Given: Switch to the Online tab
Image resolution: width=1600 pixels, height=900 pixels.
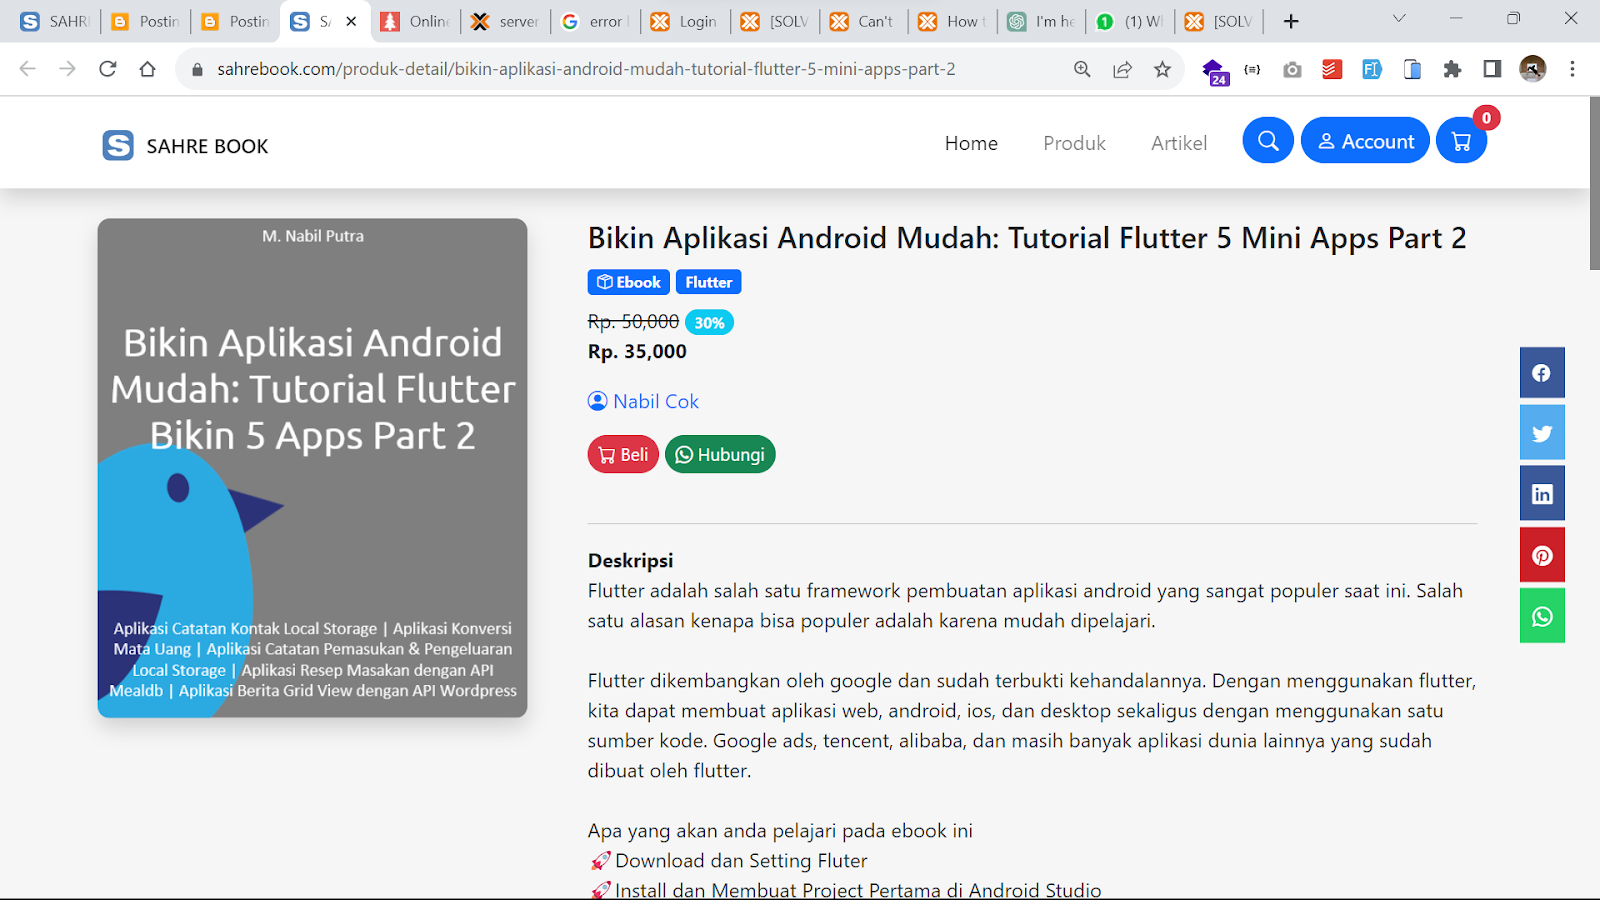Looking at the screenshot, I should (415, 21).
